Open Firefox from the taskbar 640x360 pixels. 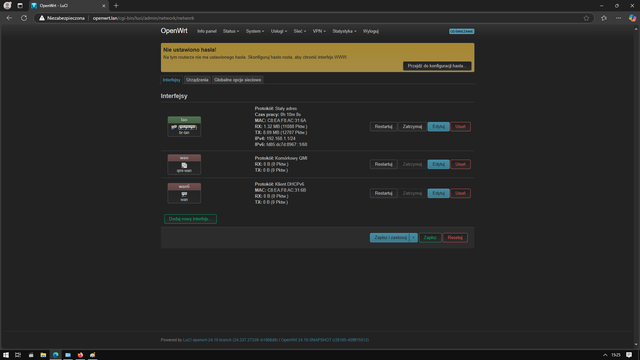pyautogui.click(x=80, y=355)
